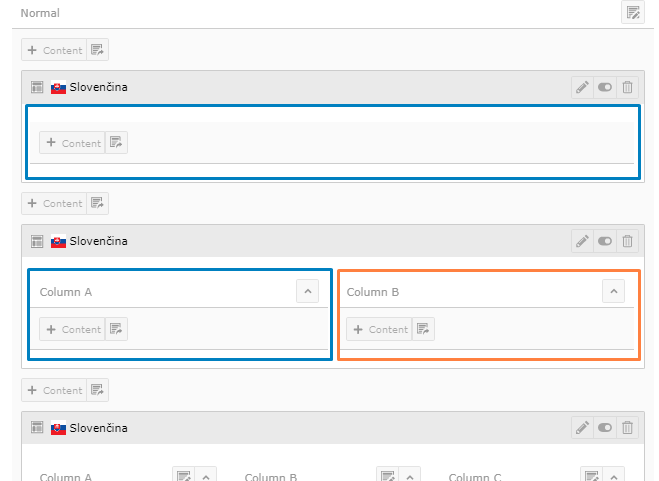
Task: Toggle visibility of the second Slovenčina element
Action: 605,241
